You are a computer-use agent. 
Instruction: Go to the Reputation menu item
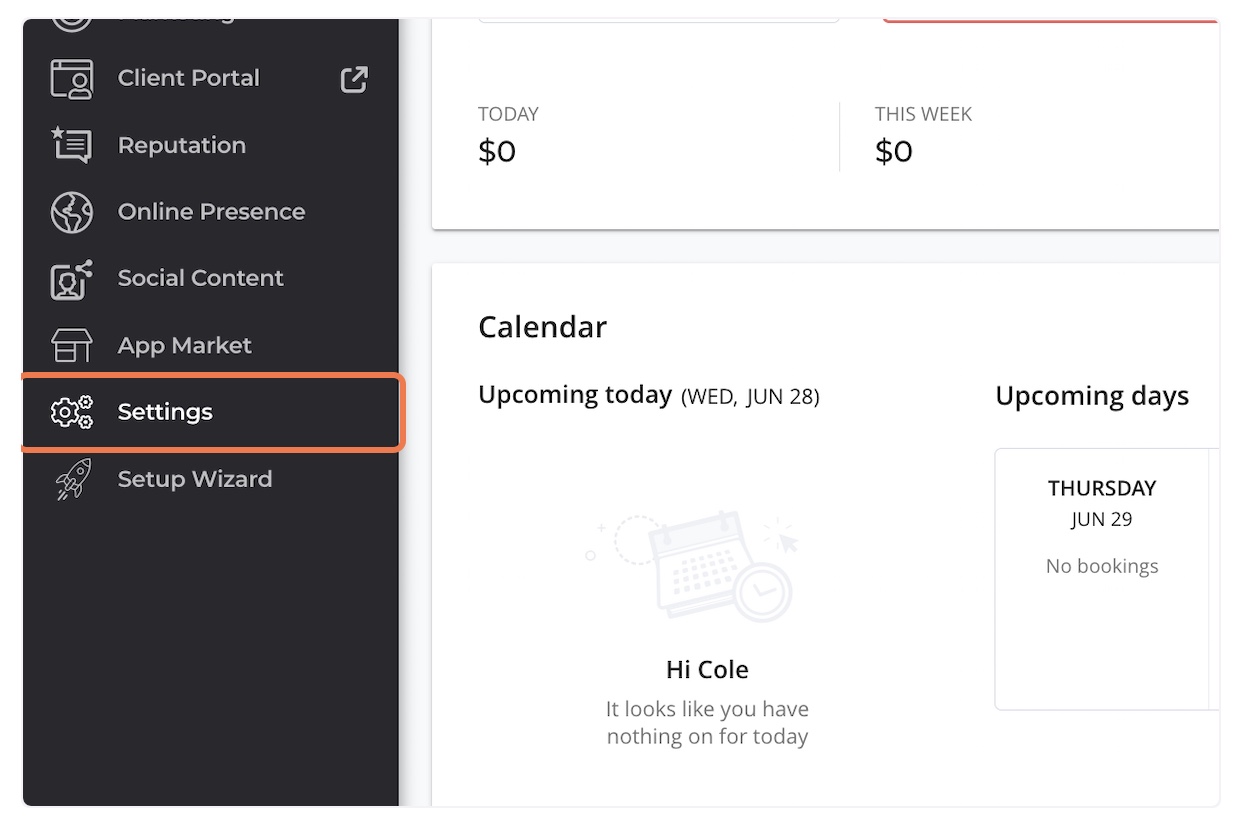coord(181,145)
